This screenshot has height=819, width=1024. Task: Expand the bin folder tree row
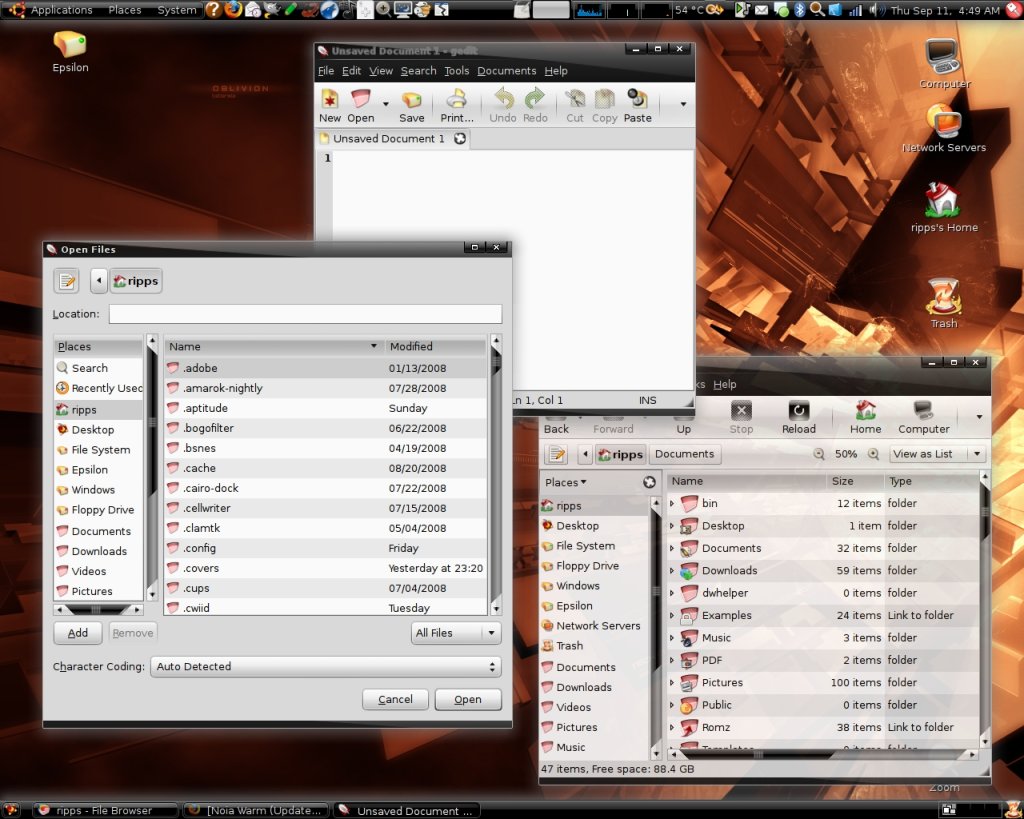(672, 503)
